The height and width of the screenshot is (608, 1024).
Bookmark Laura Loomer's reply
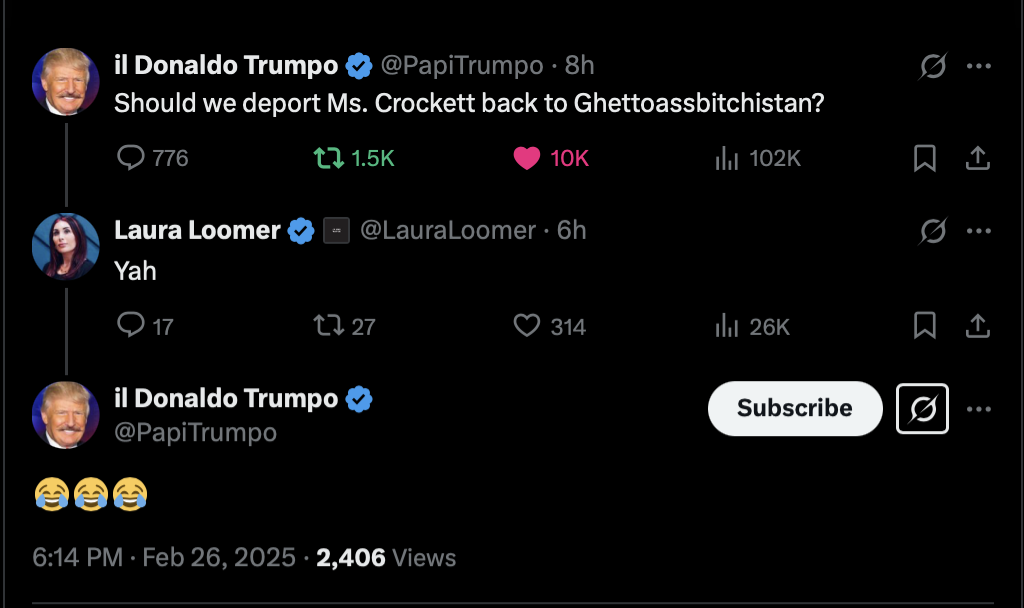tap(925, 326)
